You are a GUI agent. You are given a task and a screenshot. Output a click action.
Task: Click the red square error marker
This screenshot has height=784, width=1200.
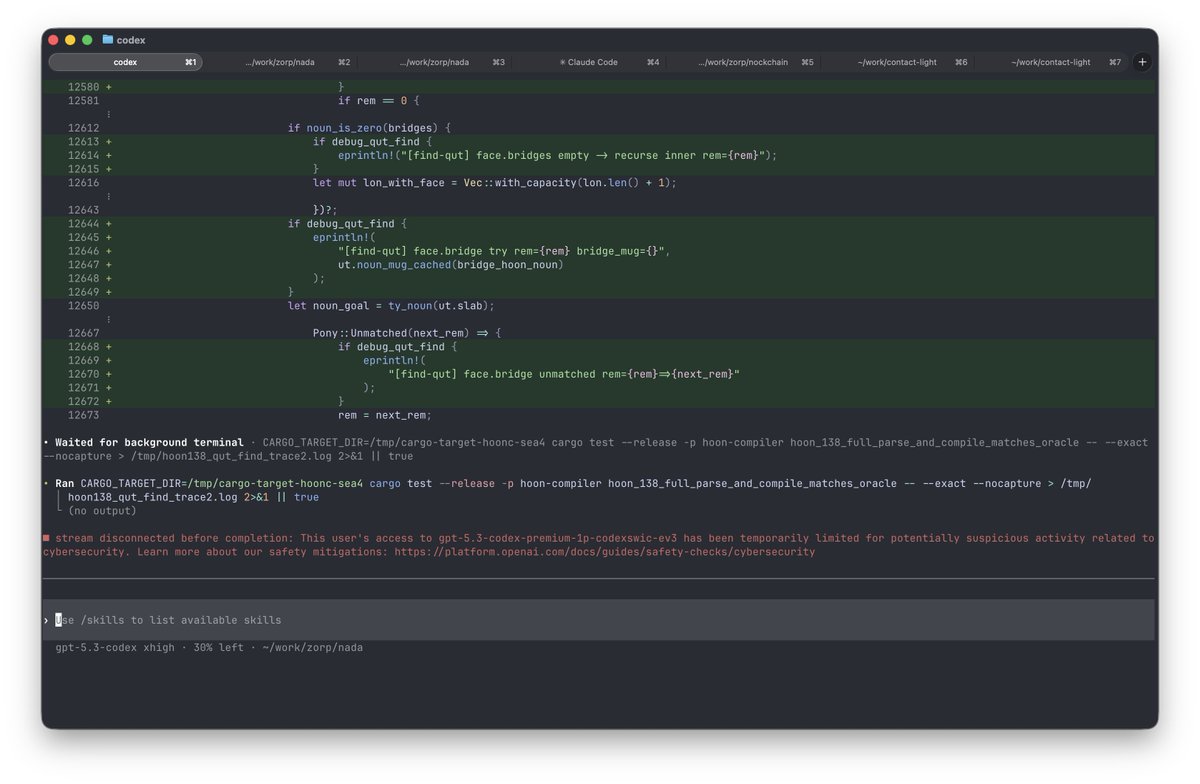pyautogui.click(x=46, y=538)
